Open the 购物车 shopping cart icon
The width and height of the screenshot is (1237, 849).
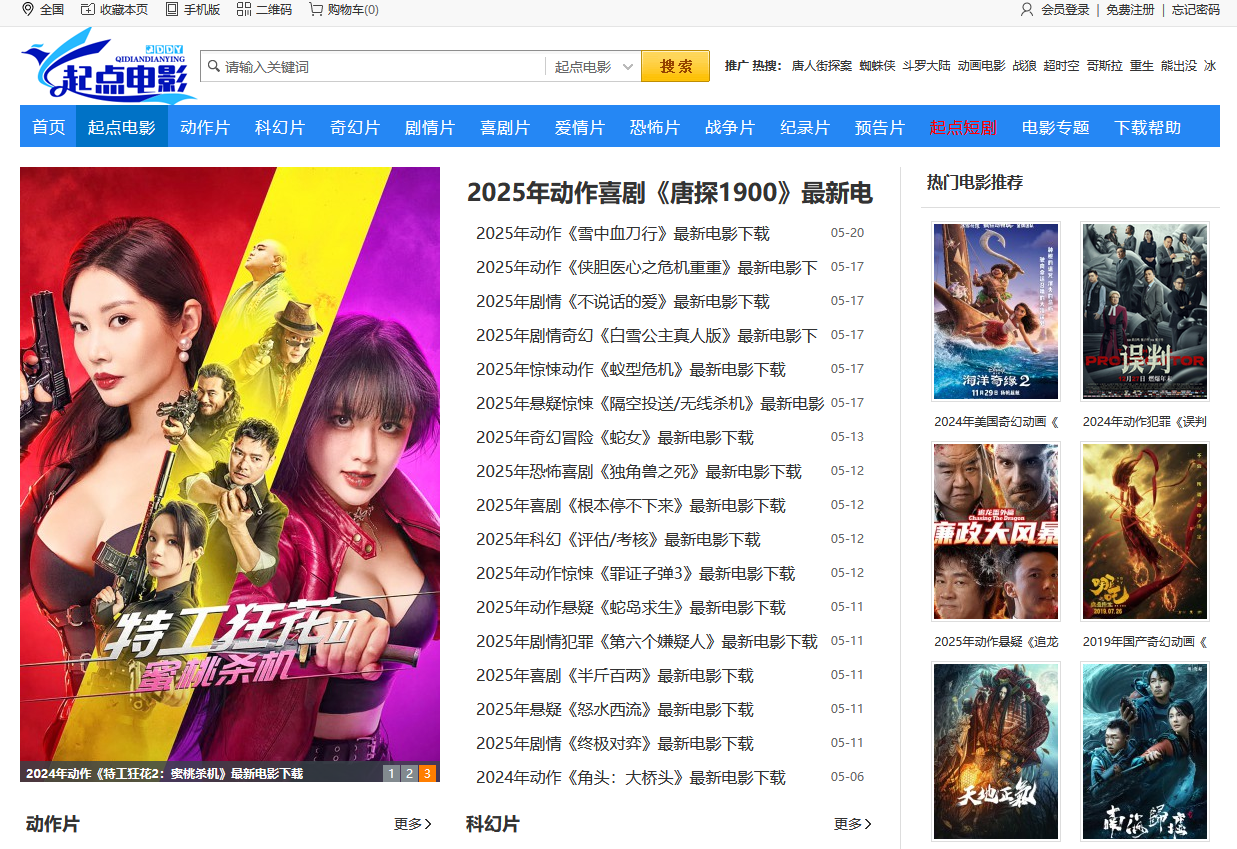point(316,9)
